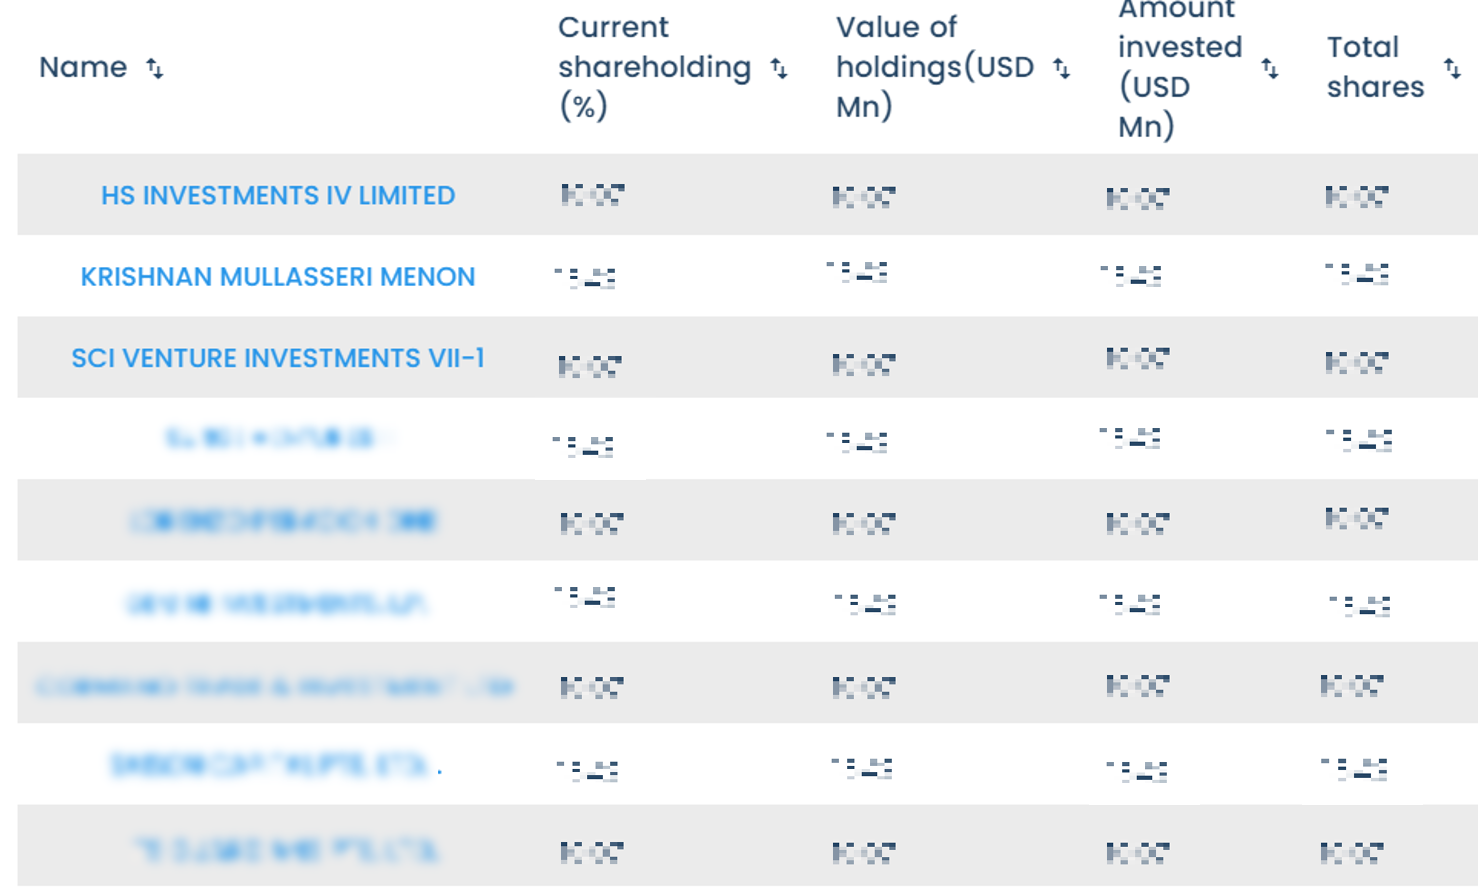1478x889 pixels.
Task: Click the sort icon next to Total shares
Action: point(1452,68)
